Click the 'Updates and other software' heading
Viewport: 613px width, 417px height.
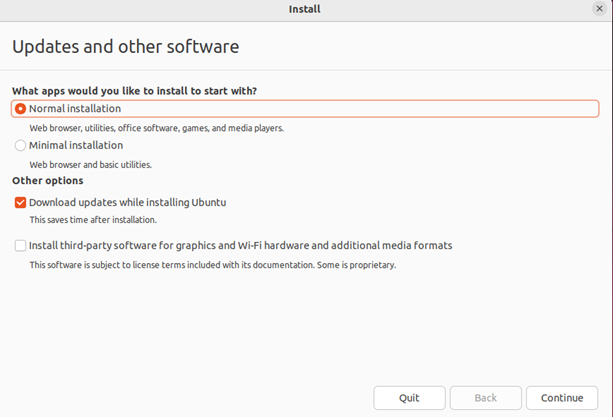pyautogui.click(x=125, y=47)
